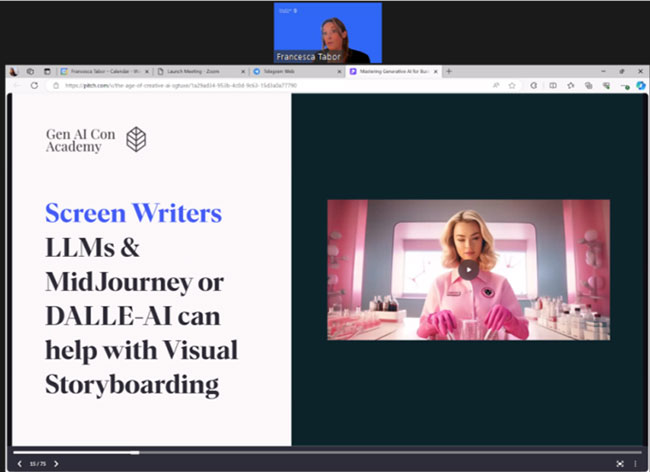View site info lock icon
The height and width of the screenshot is (472, 650).
coord(56,85)
